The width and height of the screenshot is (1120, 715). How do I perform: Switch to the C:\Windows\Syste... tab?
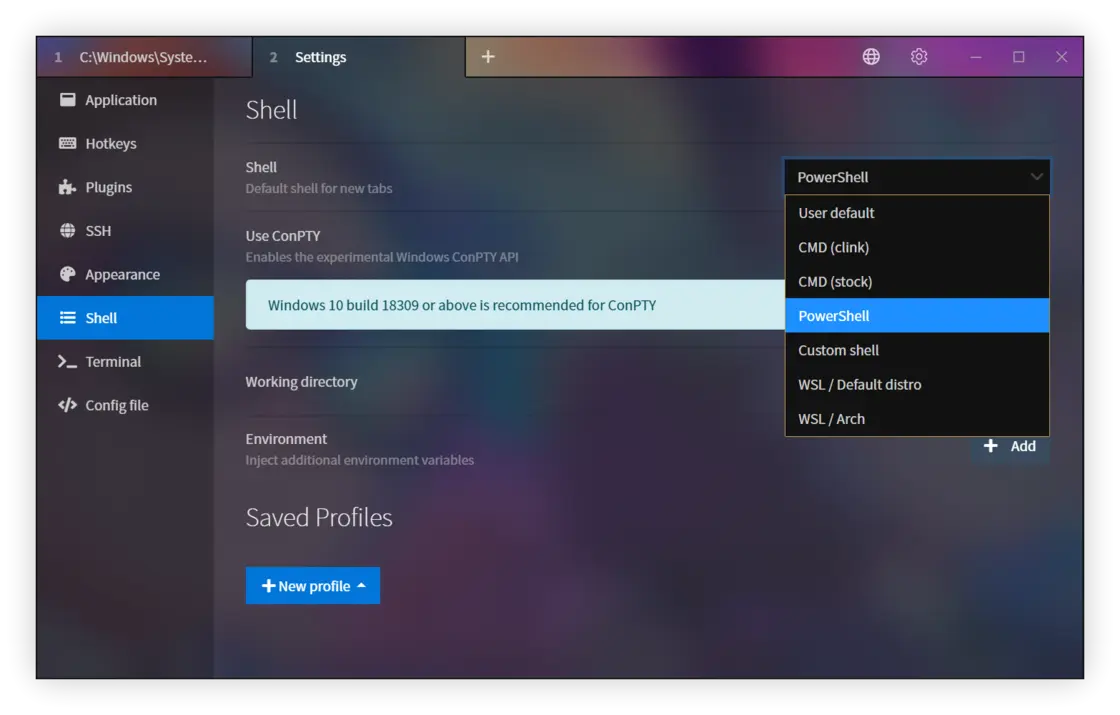point(144,57)
